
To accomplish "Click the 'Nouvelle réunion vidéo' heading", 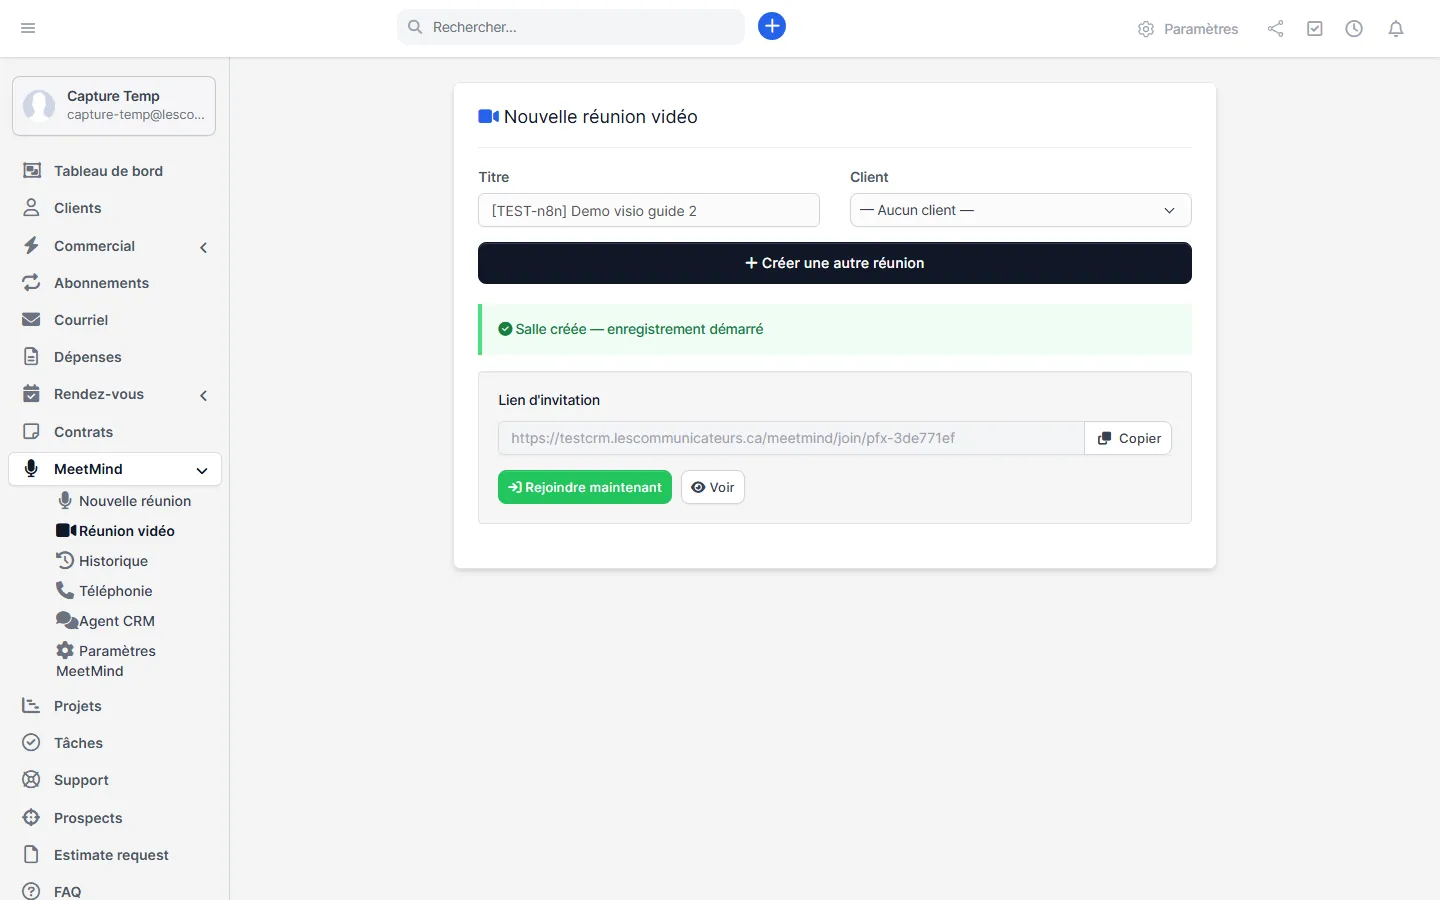I will (601, 117).
